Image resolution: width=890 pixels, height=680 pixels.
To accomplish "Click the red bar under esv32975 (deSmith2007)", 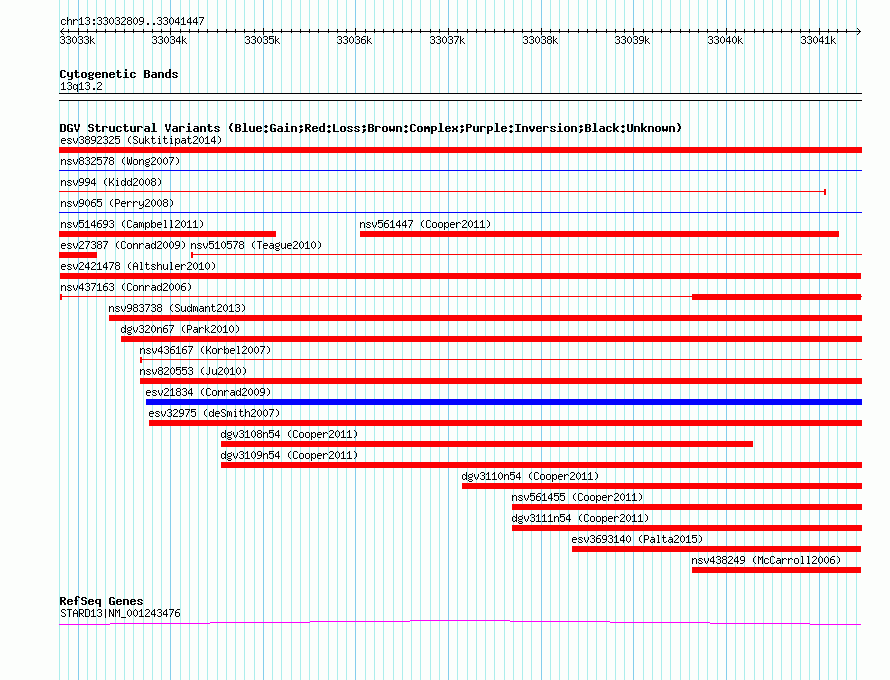I will tap(506, 423).
